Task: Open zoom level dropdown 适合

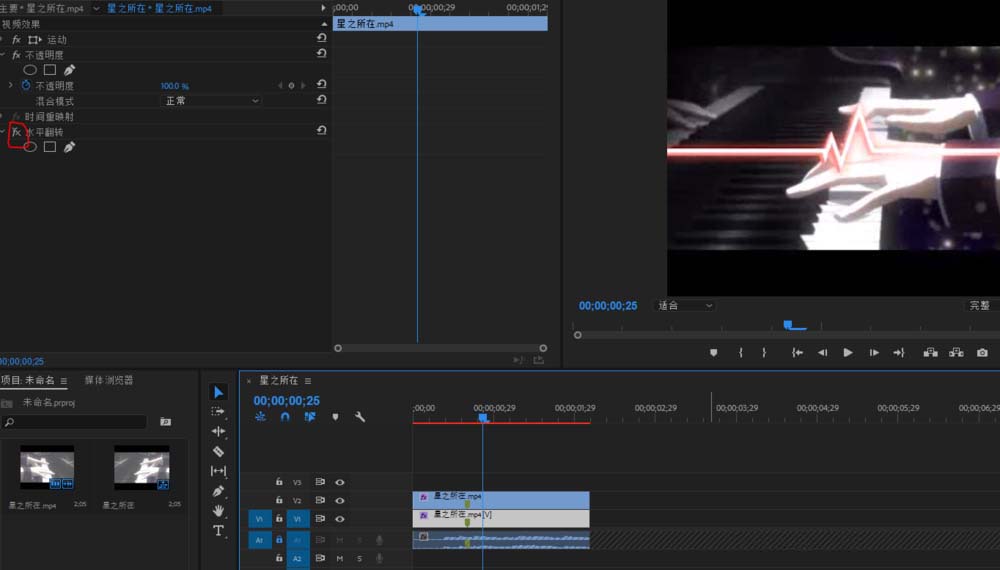Action: (685, 306)
